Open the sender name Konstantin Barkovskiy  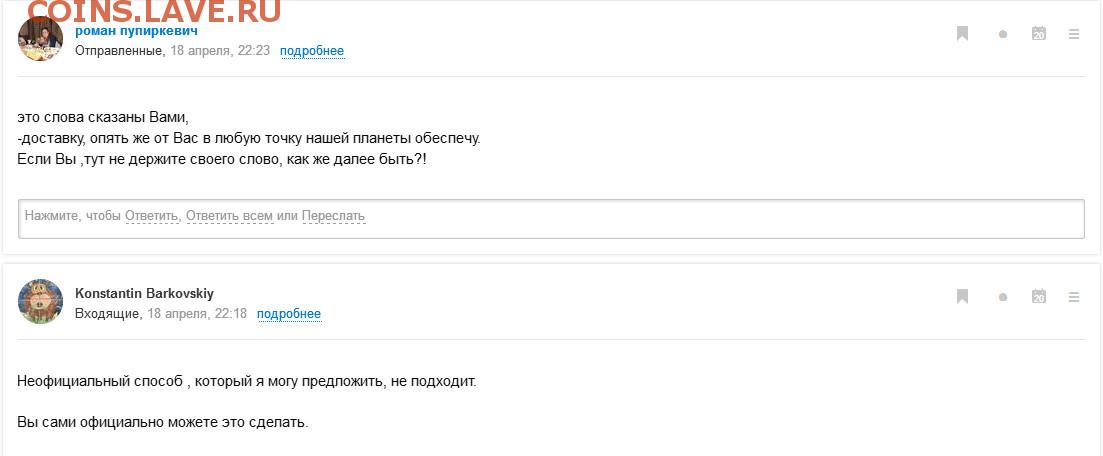tap(144, 293)
